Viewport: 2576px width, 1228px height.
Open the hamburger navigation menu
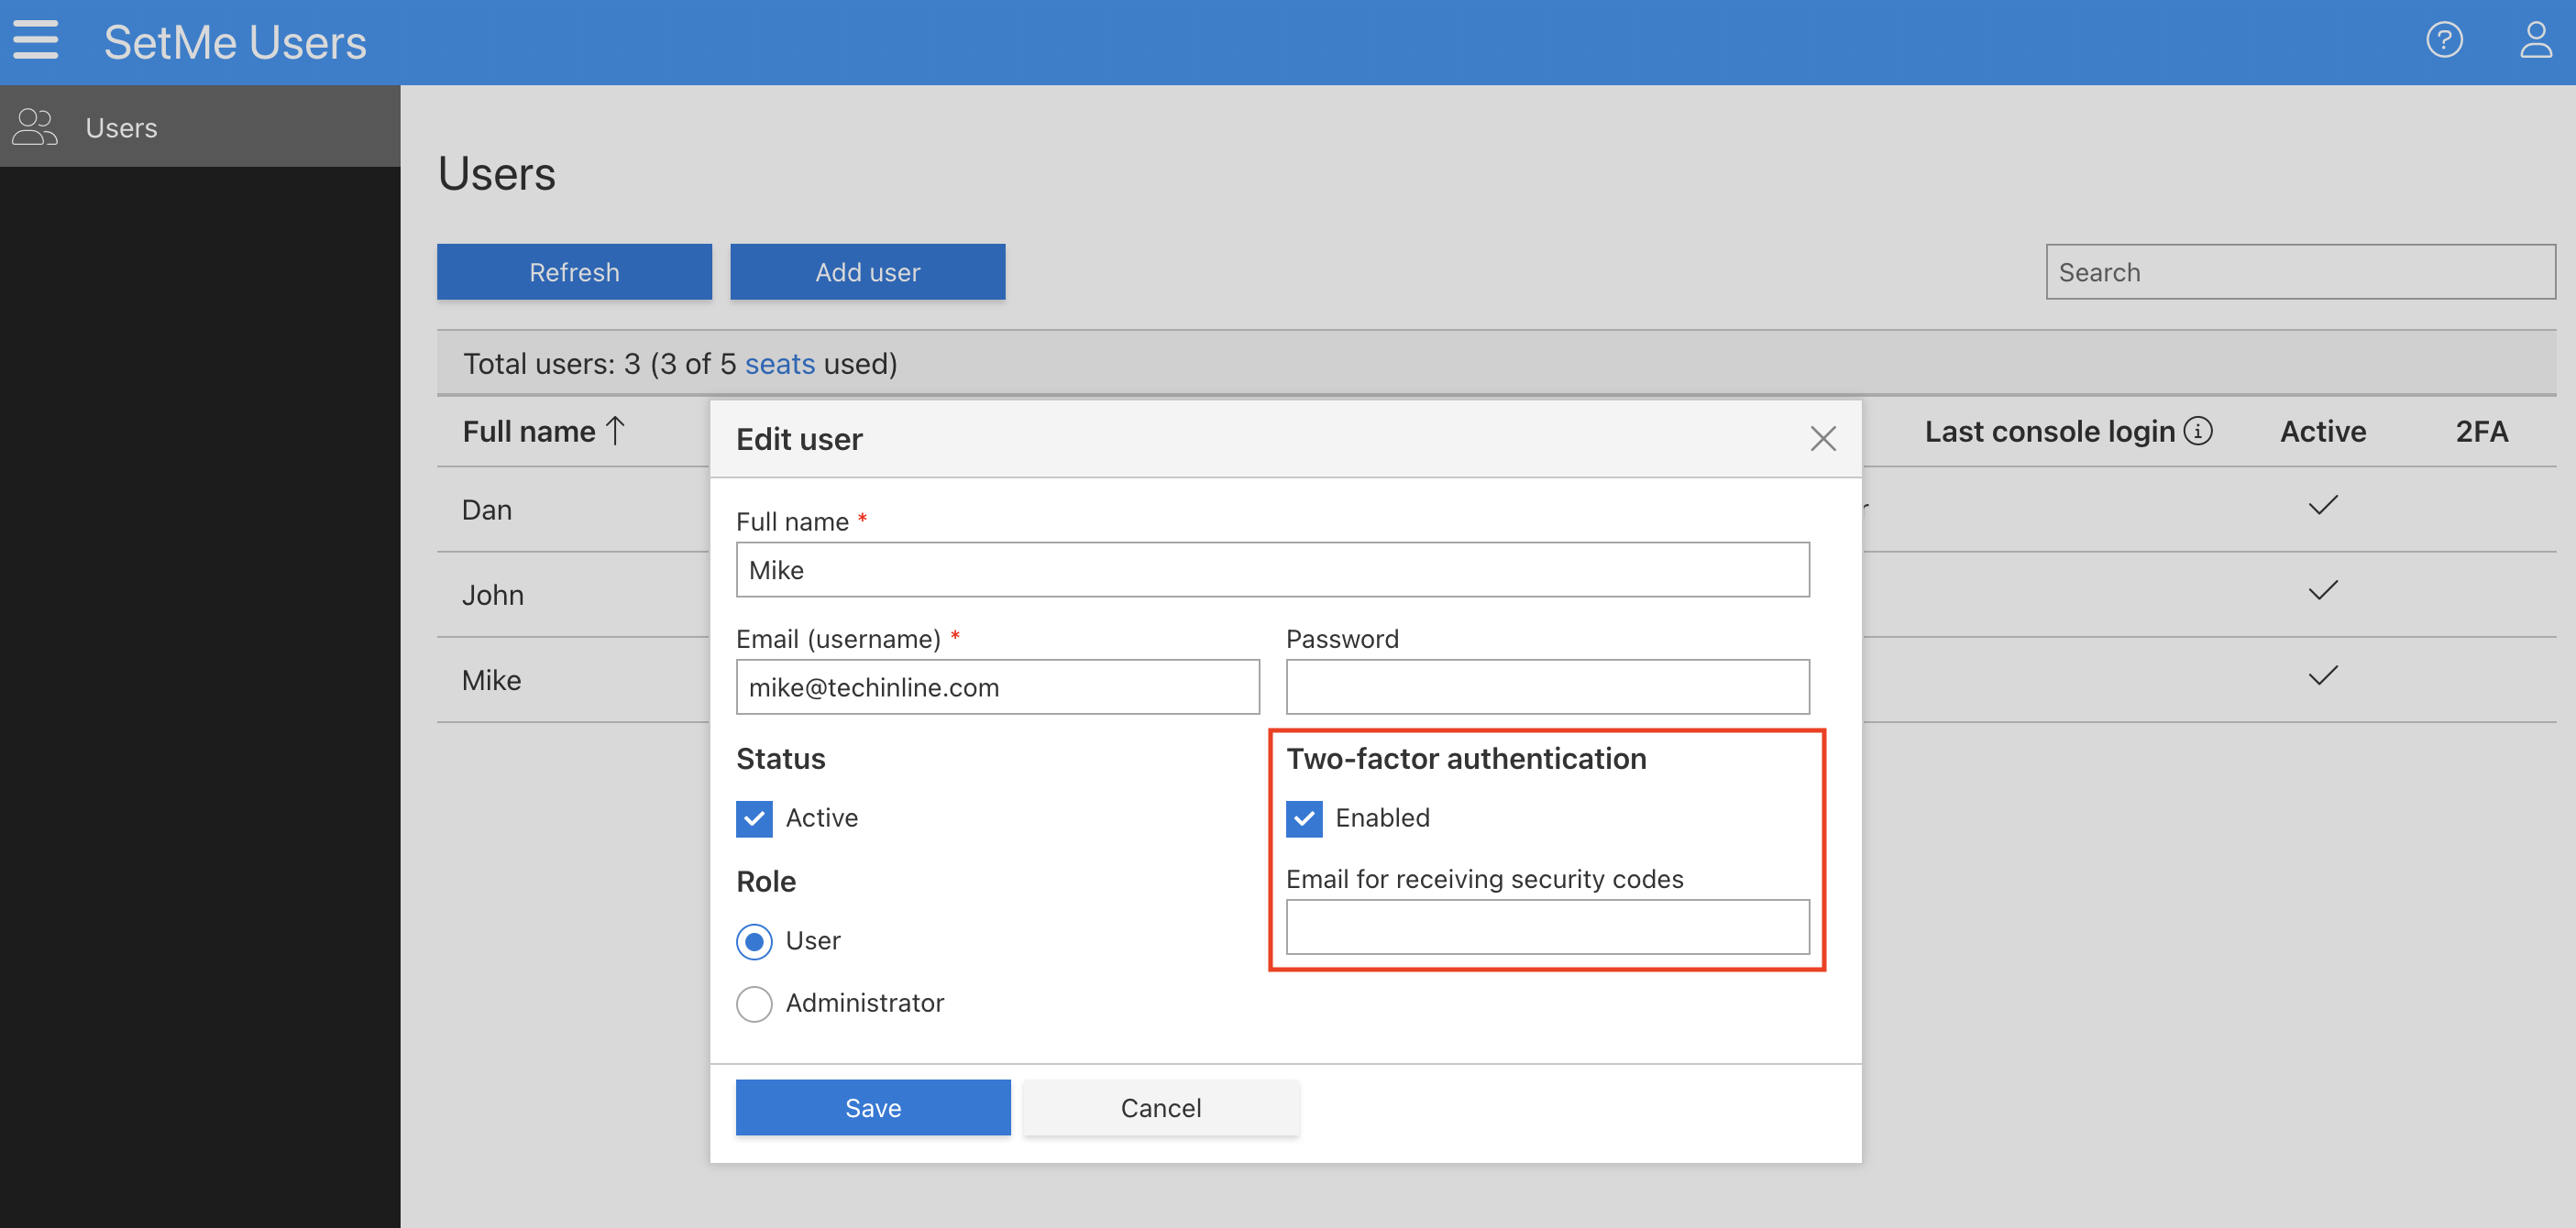35,41
